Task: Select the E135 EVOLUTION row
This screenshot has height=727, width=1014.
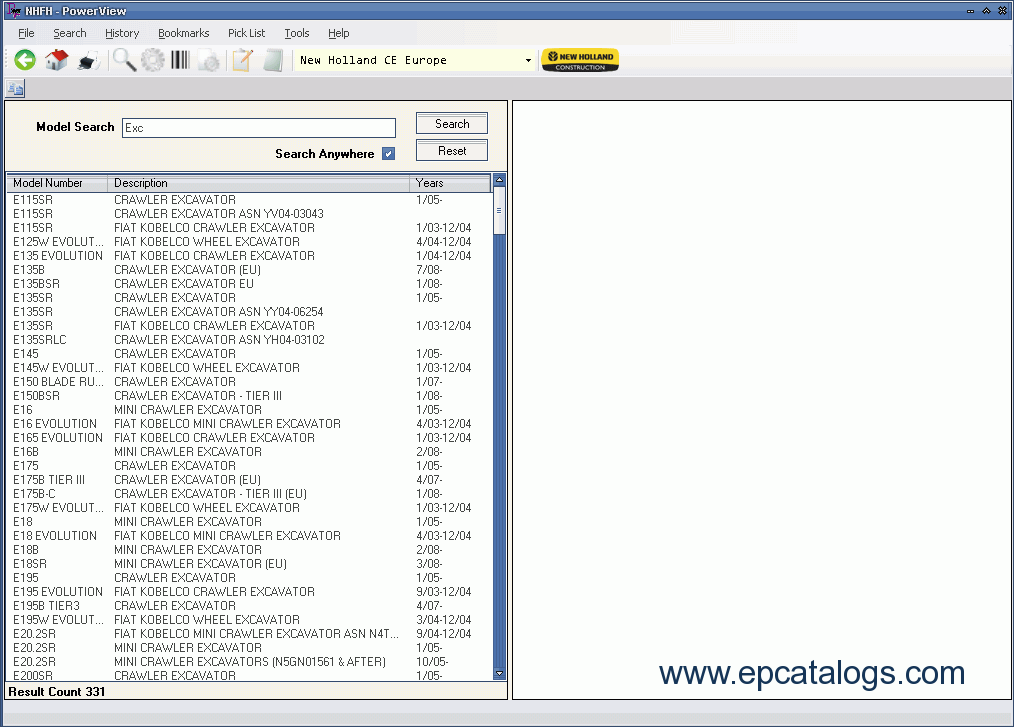Action: pos(249,255)
